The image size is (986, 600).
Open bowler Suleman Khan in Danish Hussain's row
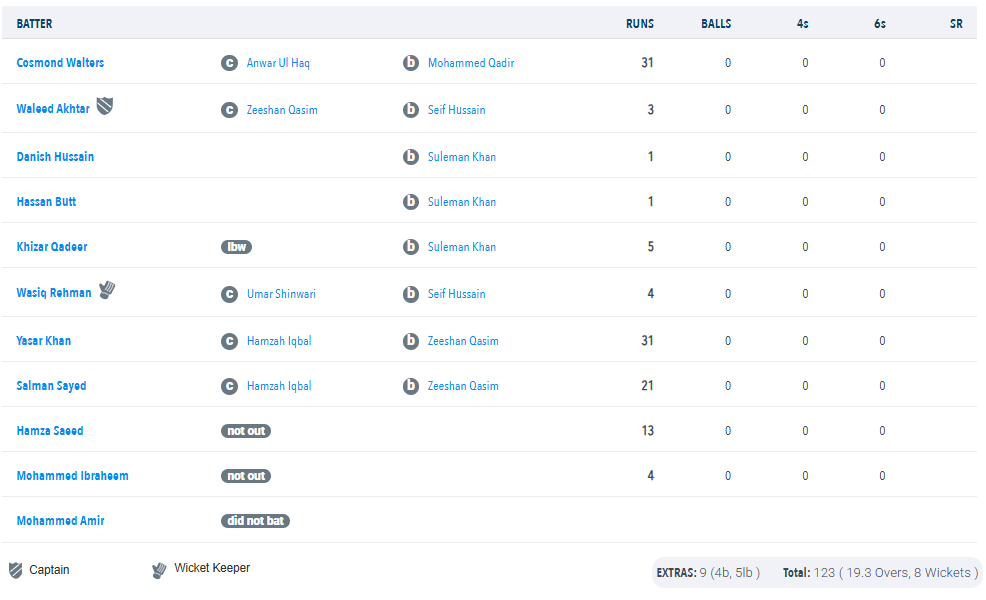tap(462, 157)
